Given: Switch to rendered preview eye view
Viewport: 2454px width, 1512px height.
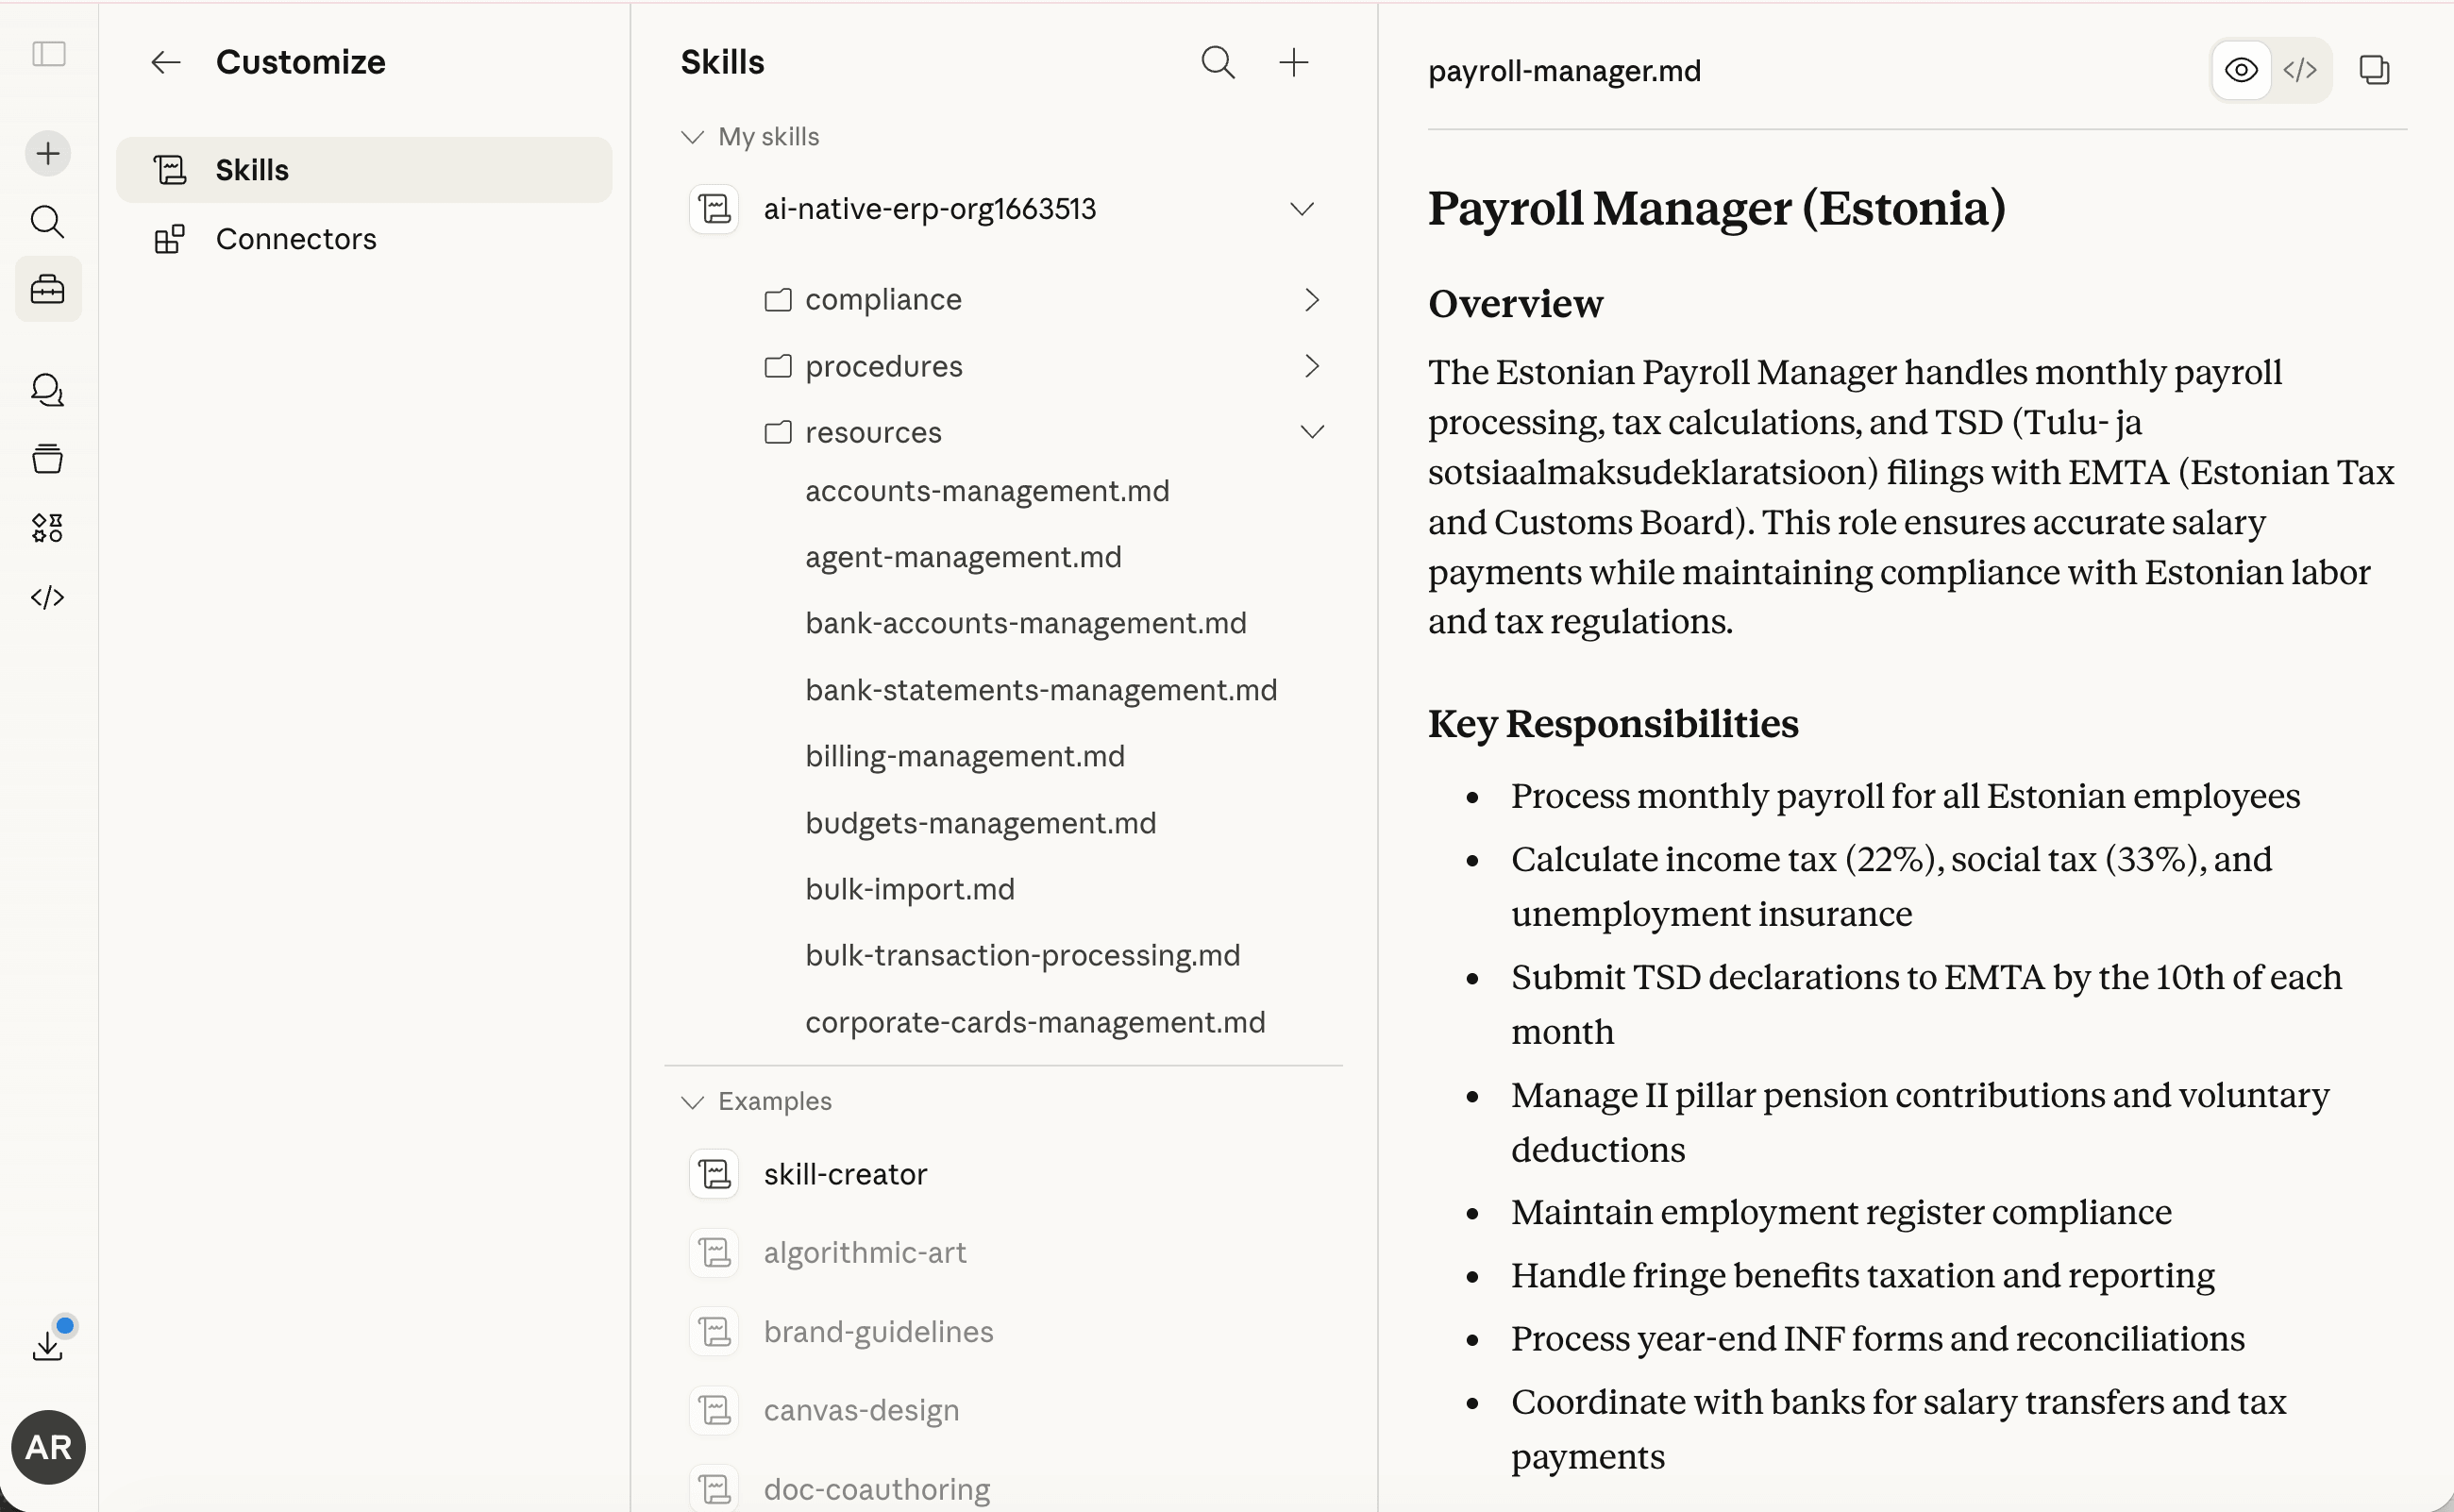Looking at the screenshot, I should (x=2241, y=70).
